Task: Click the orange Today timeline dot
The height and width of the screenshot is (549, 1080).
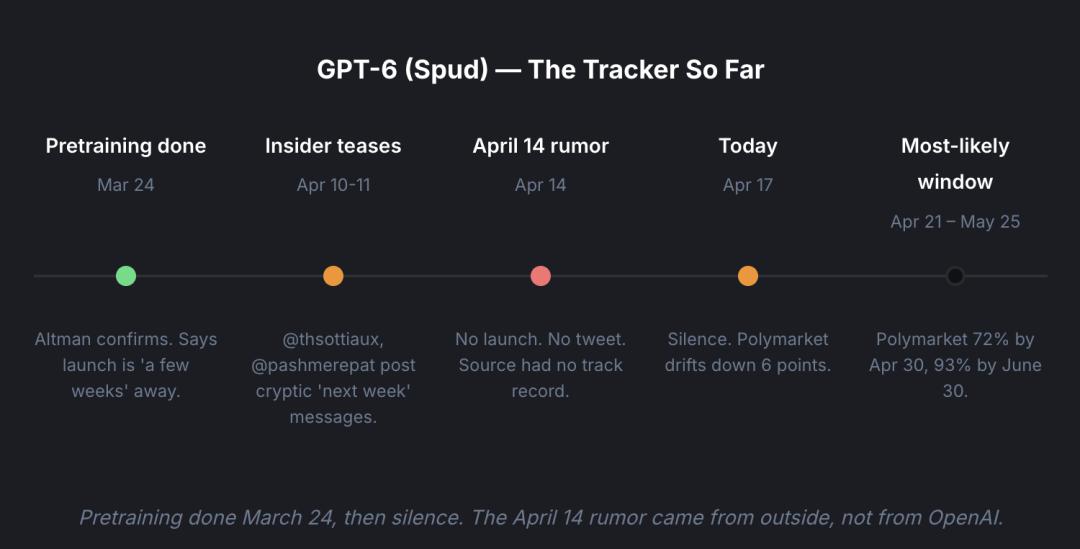Action: pyautogui.click(x=748, y=276)
